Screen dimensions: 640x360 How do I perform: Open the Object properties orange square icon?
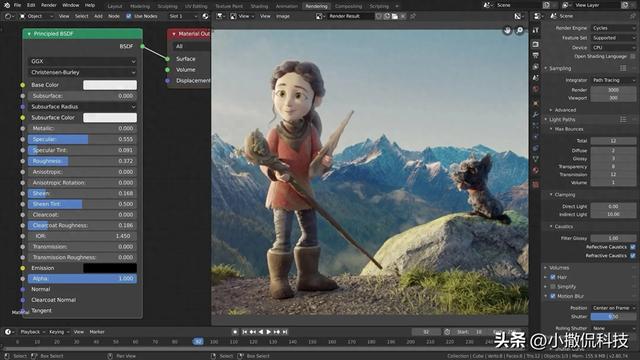tap(536, 104)
